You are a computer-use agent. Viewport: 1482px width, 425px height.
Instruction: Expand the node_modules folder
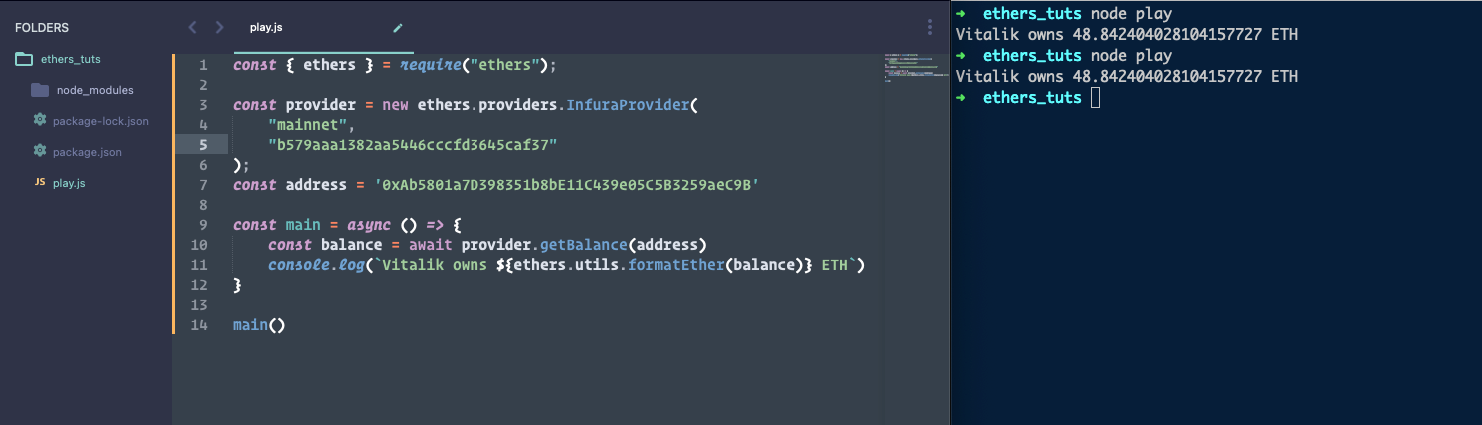95,90
